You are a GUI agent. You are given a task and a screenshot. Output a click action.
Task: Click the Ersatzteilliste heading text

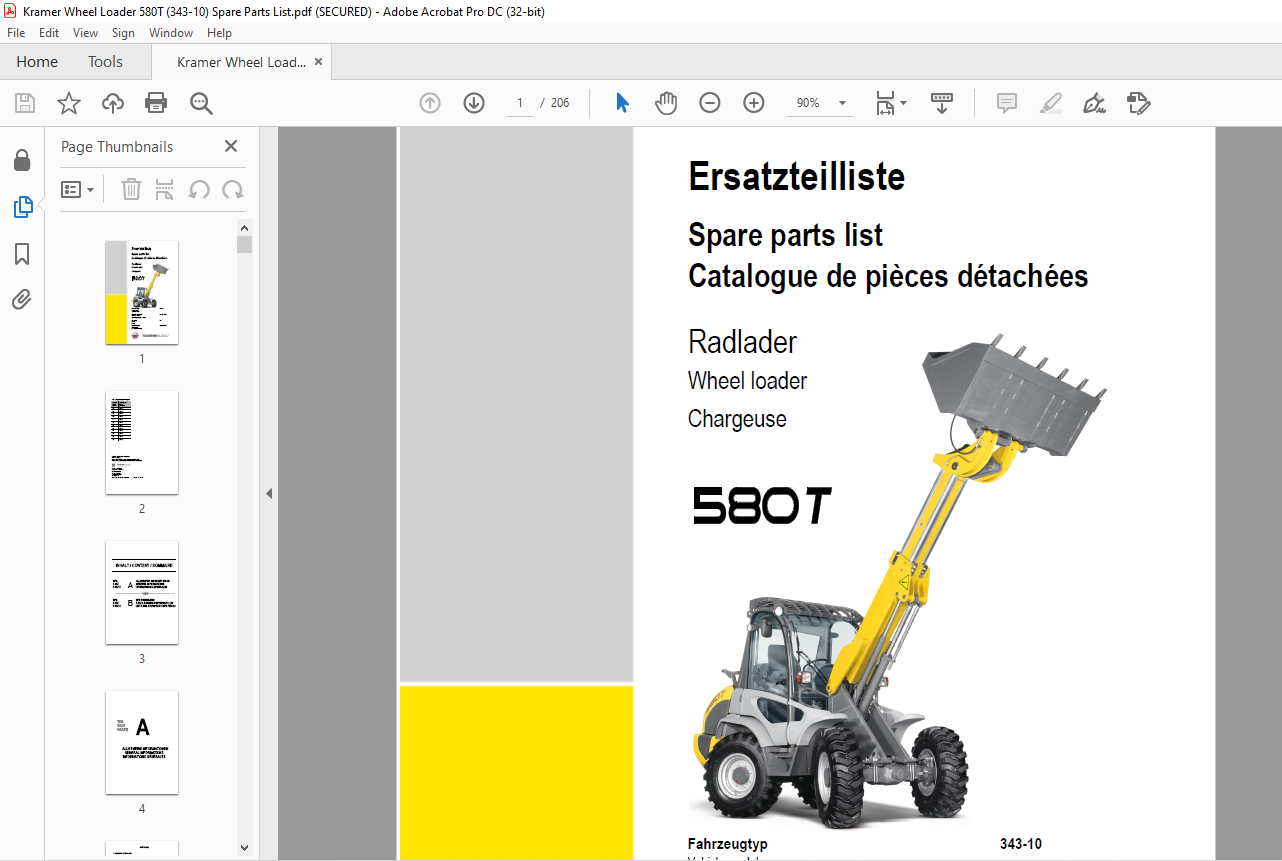[x=797, y=177]
